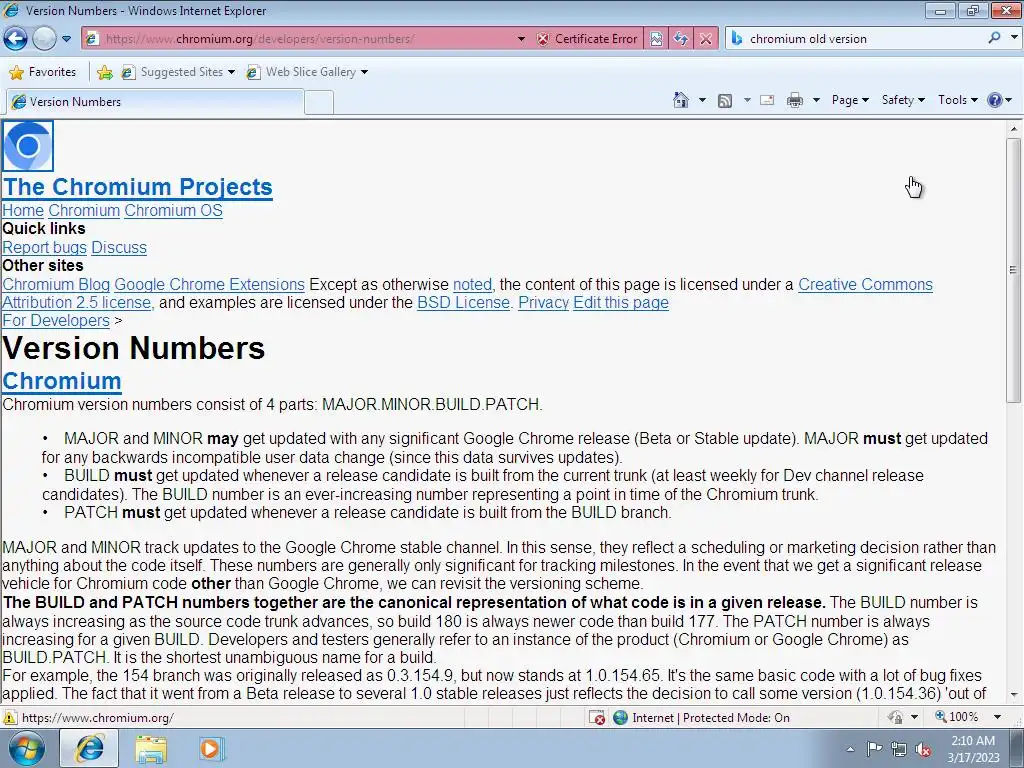Click the Forward navigation arrow button

44,39
